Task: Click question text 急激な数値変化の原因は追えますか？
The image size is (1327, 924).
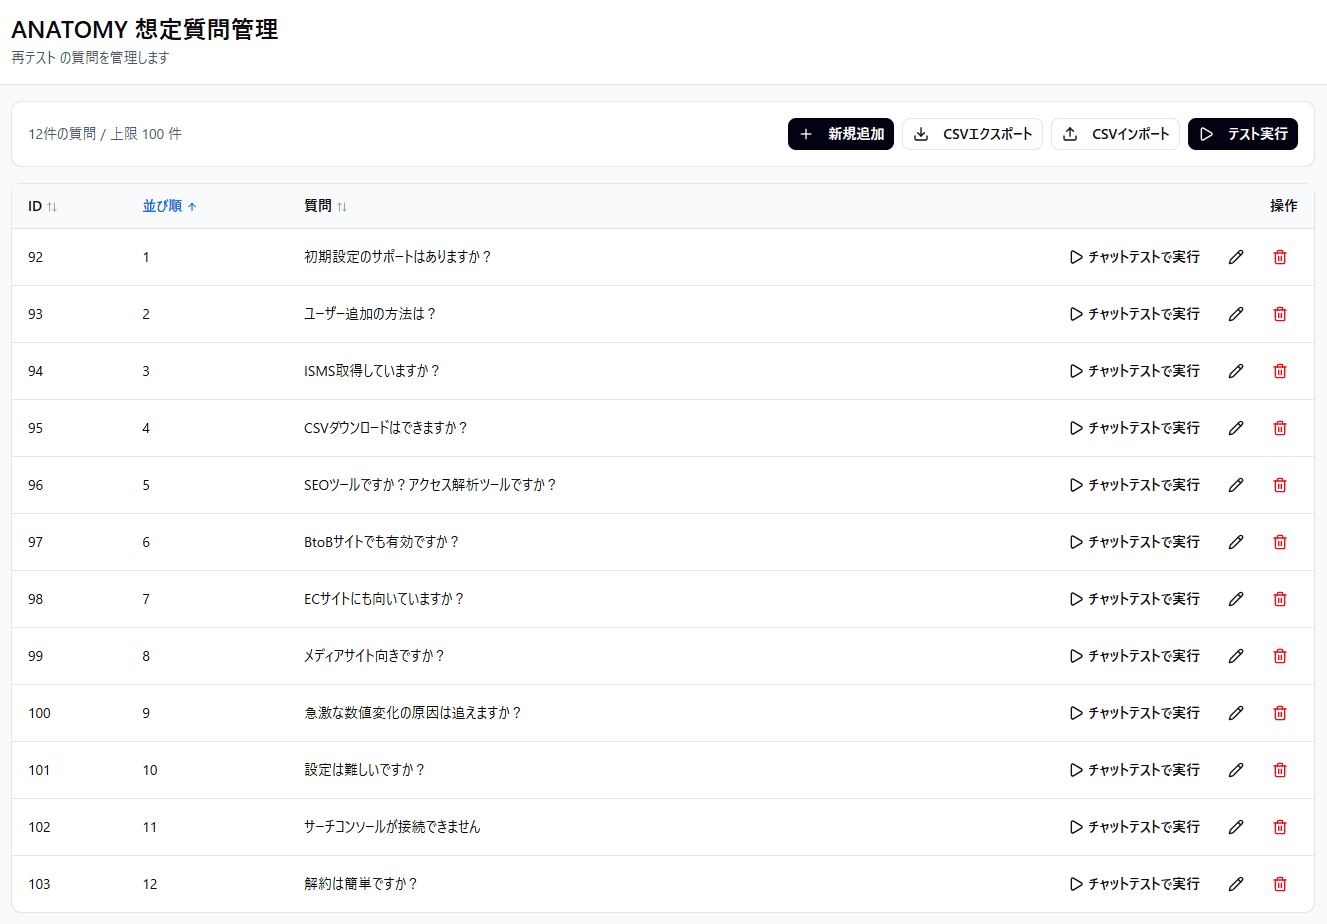Action: [413, 713]
